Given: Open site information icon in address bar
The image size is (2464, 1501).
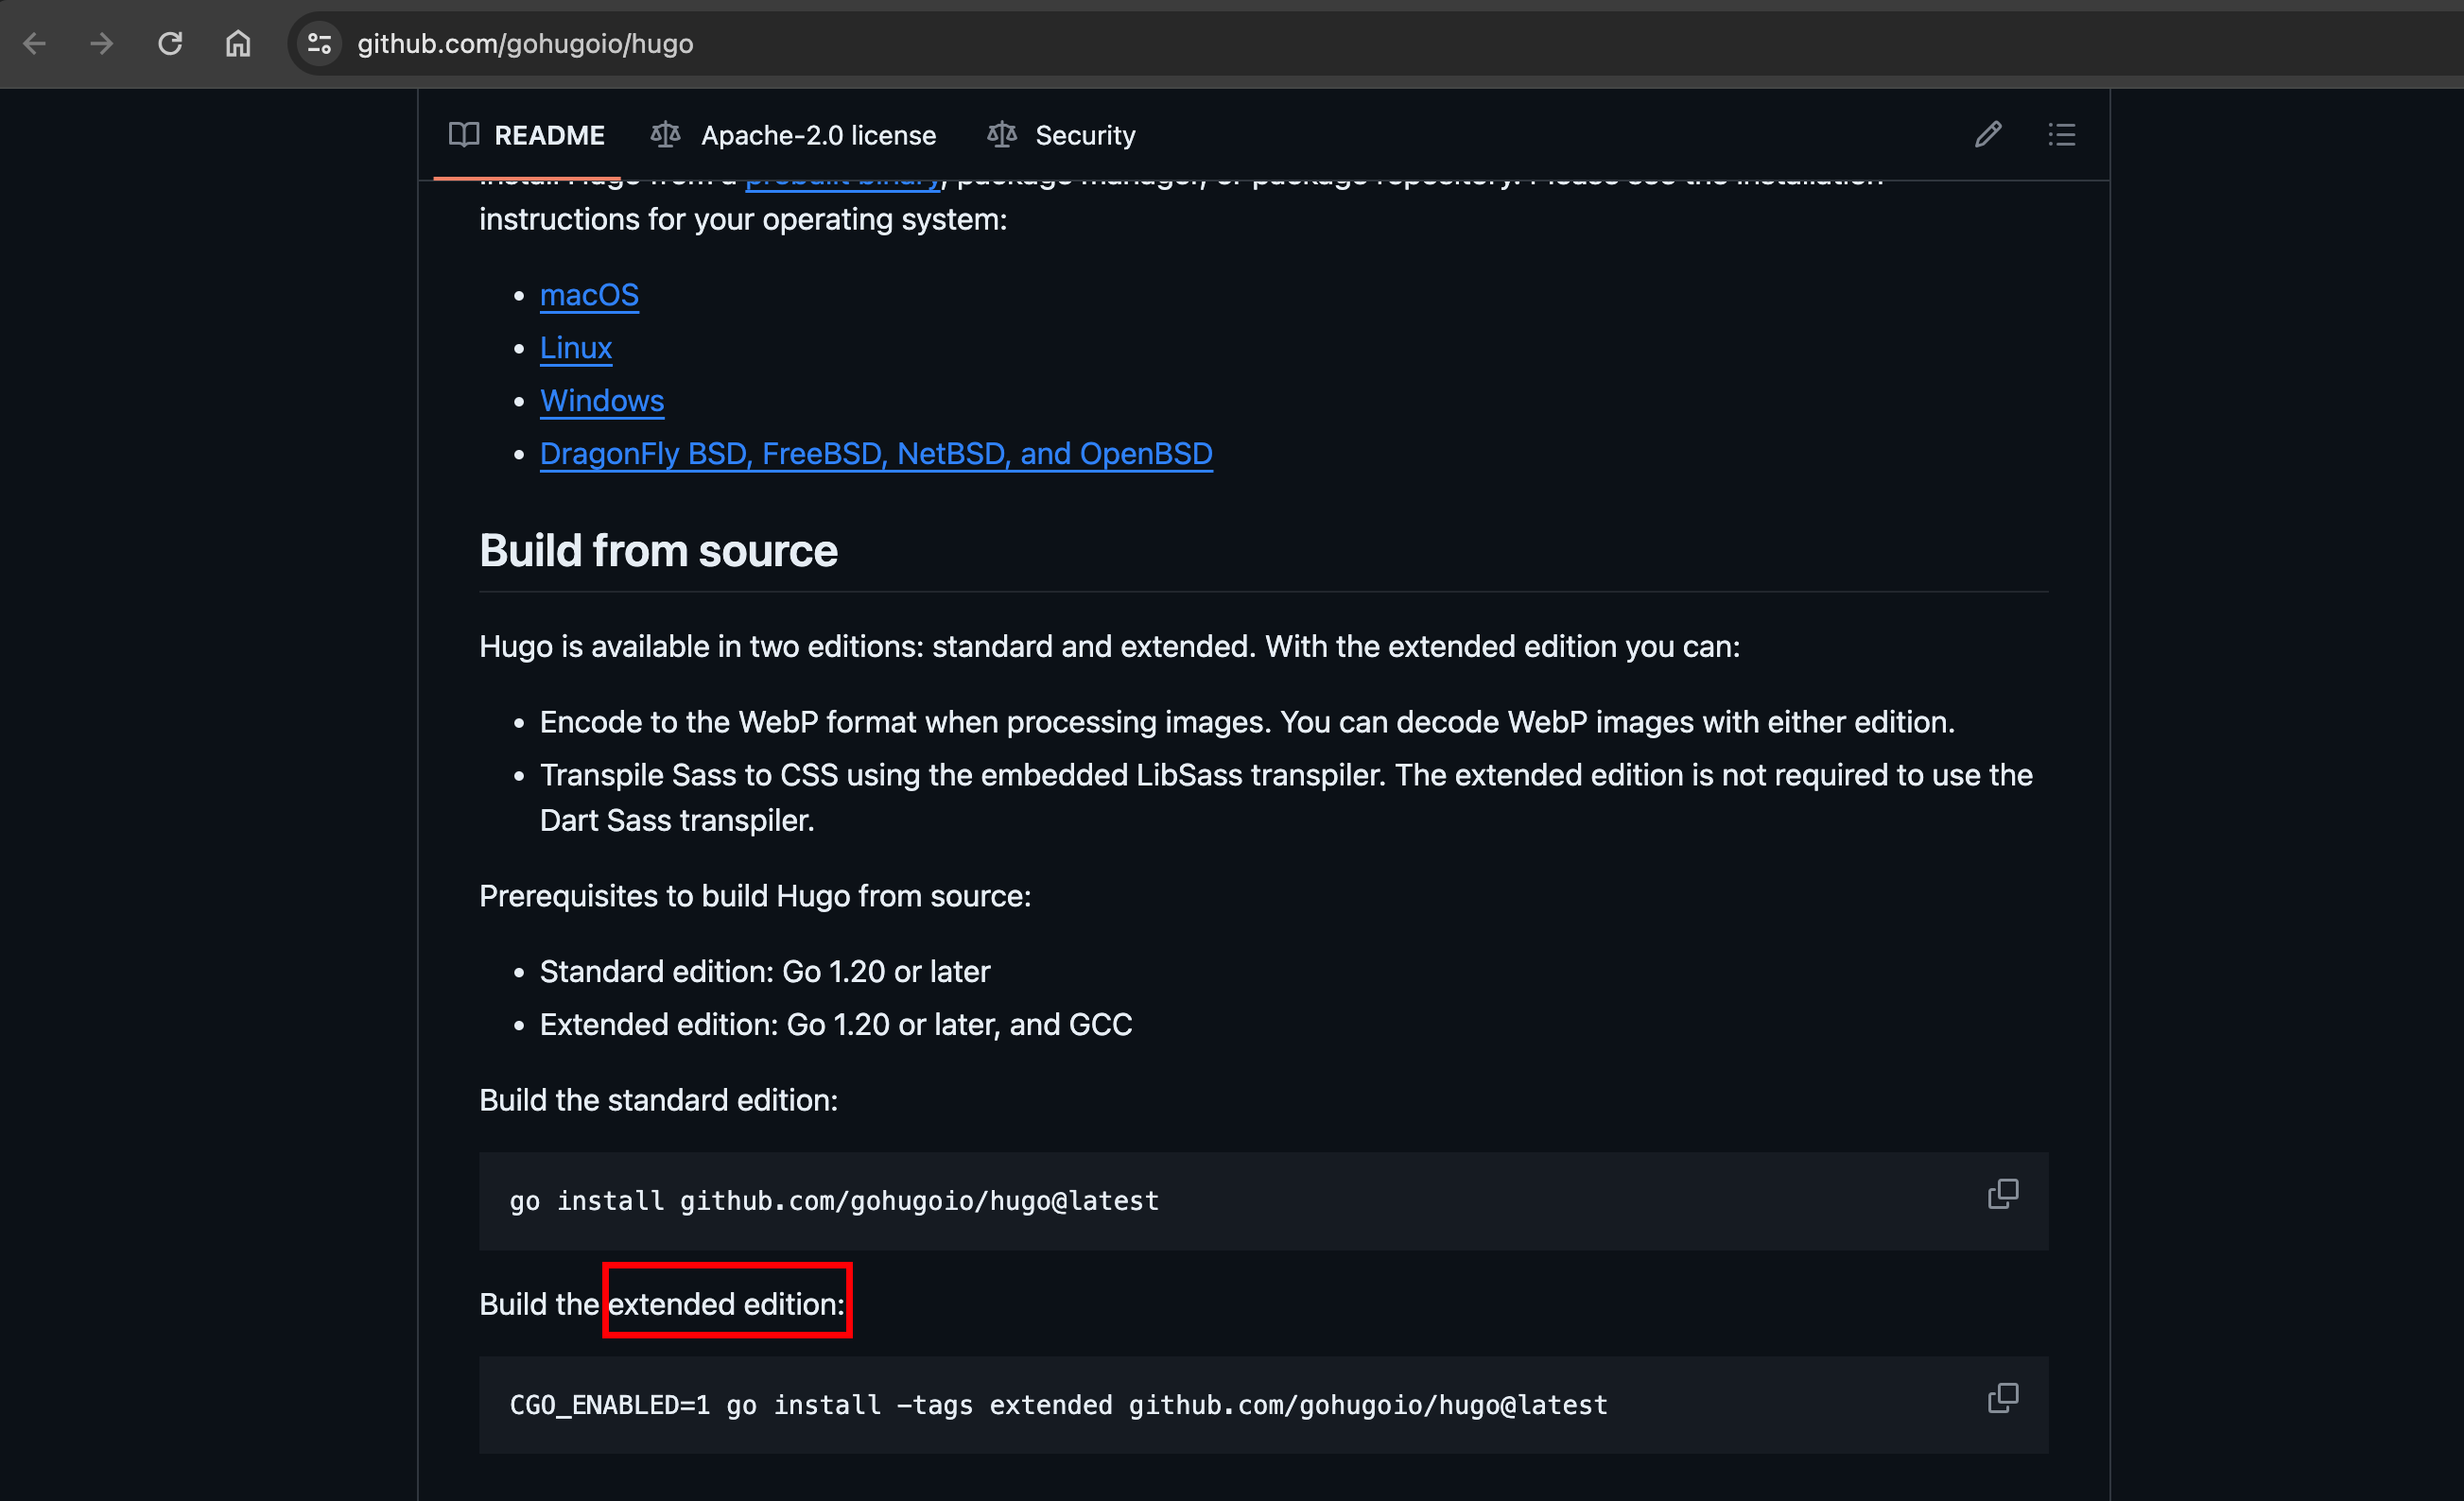Looking at the screenshot, I should 320,44.
